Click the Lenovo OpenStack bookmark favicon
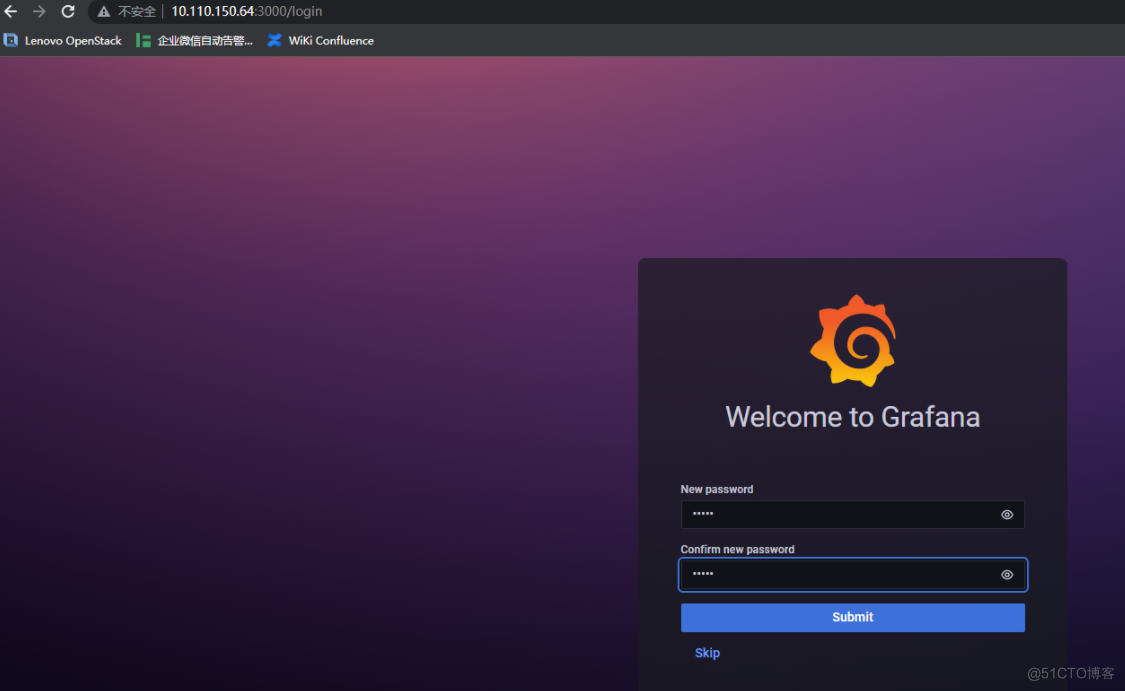This screenshot has height=691, width=1125. pos(11,41)
